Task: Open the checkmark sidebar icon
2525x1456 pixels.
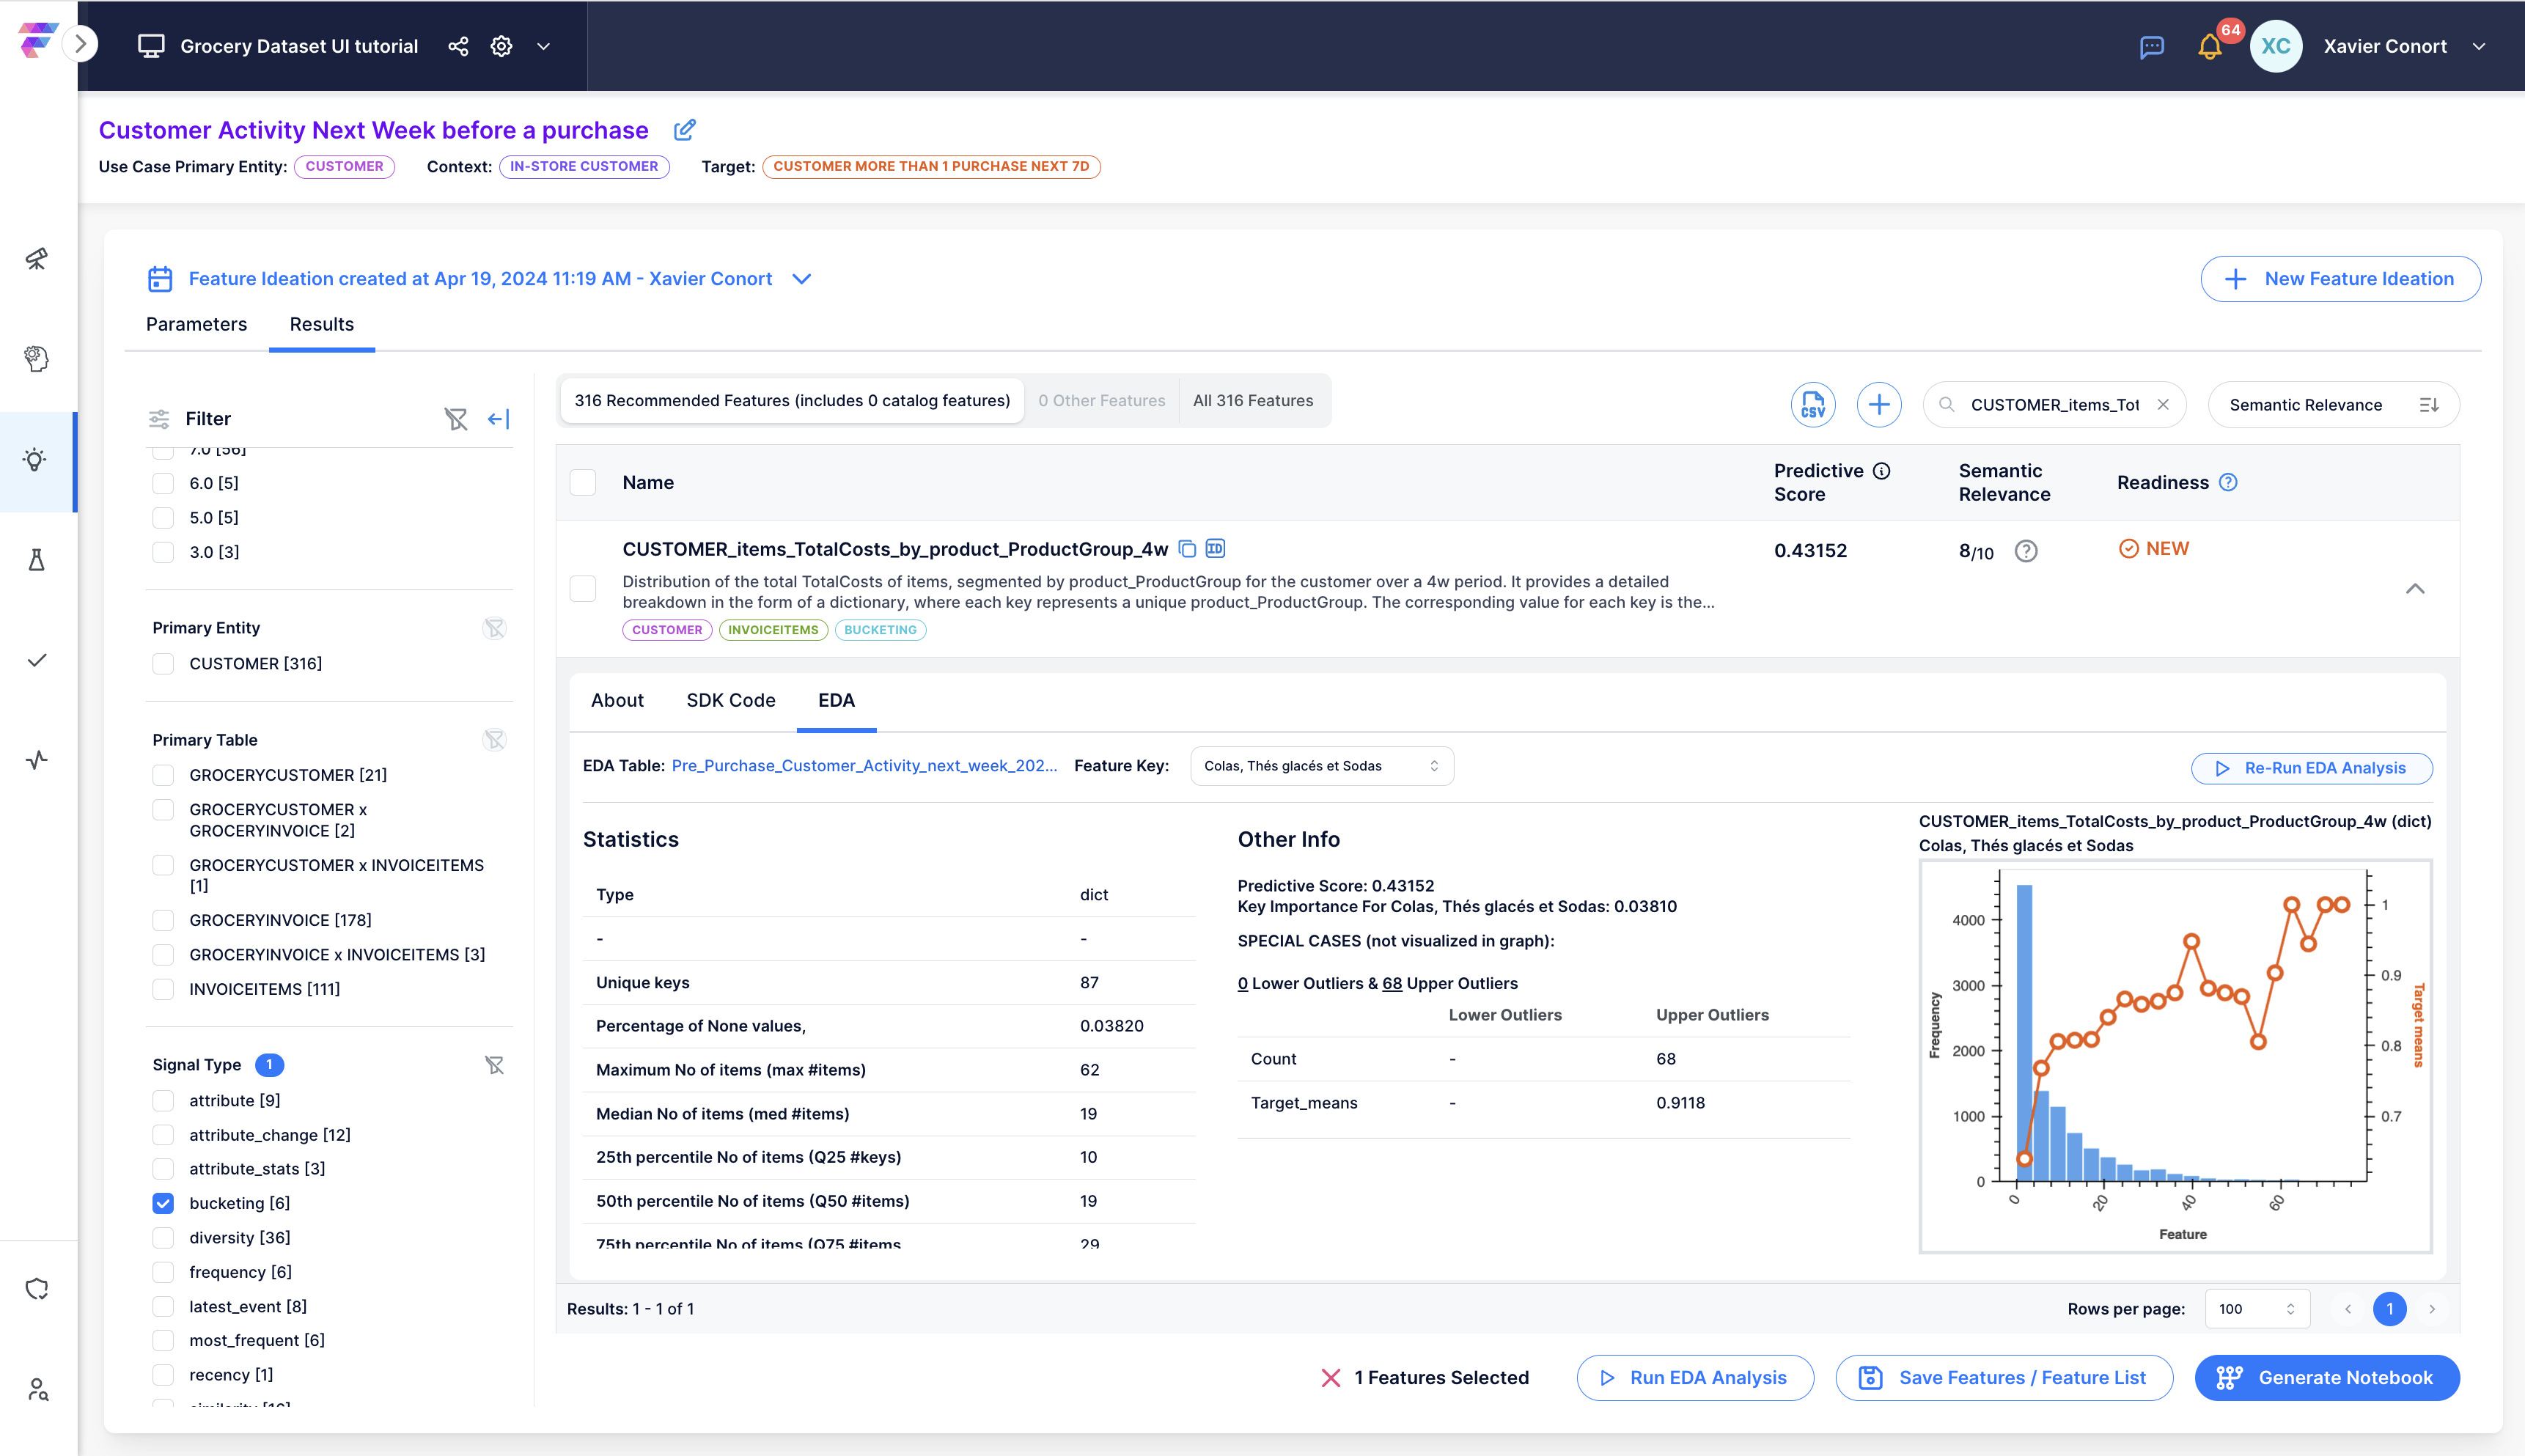Action: tap(37, 660)
